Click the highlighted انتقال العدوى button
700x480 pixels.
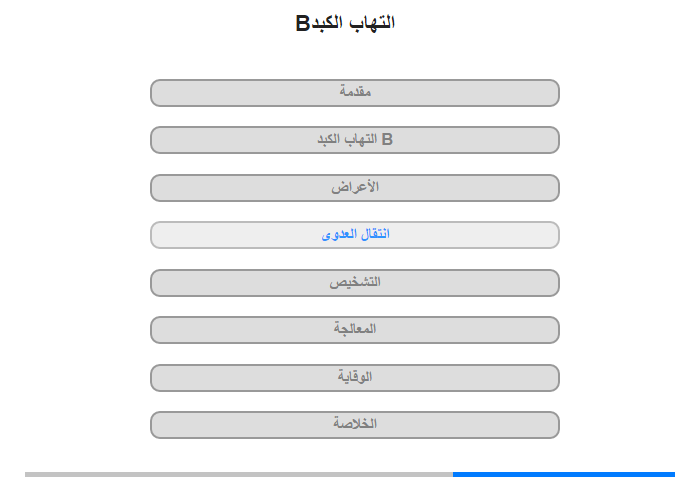coord(354,235)
